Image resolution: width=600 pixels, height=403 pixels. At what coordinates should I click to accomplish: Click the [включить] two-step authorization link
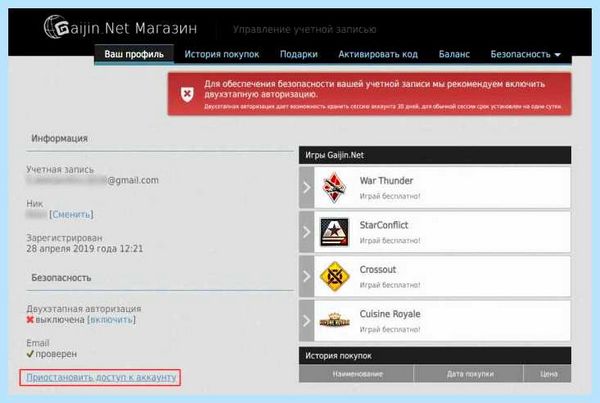coord(111,320)
